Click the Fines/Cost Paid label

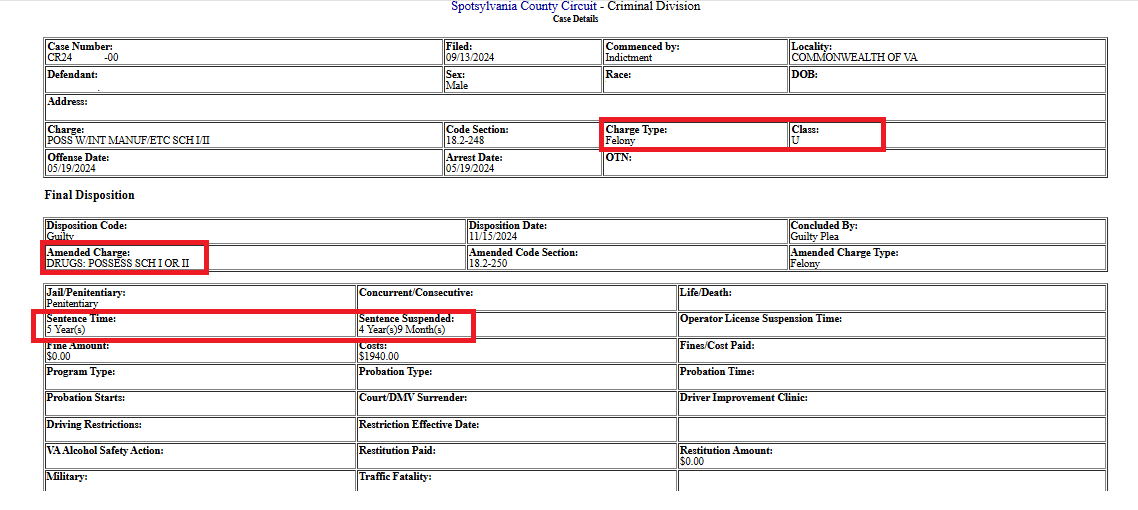[717, 345]
